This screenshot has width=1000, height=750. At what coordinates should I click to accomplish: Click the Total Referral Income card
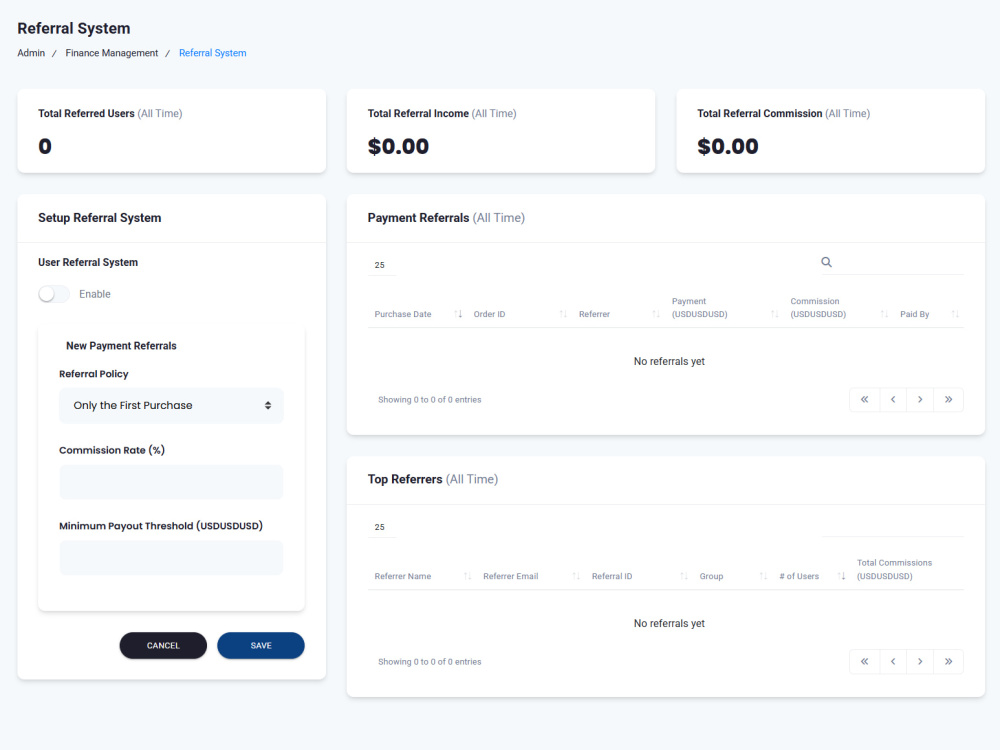[501, 131]
